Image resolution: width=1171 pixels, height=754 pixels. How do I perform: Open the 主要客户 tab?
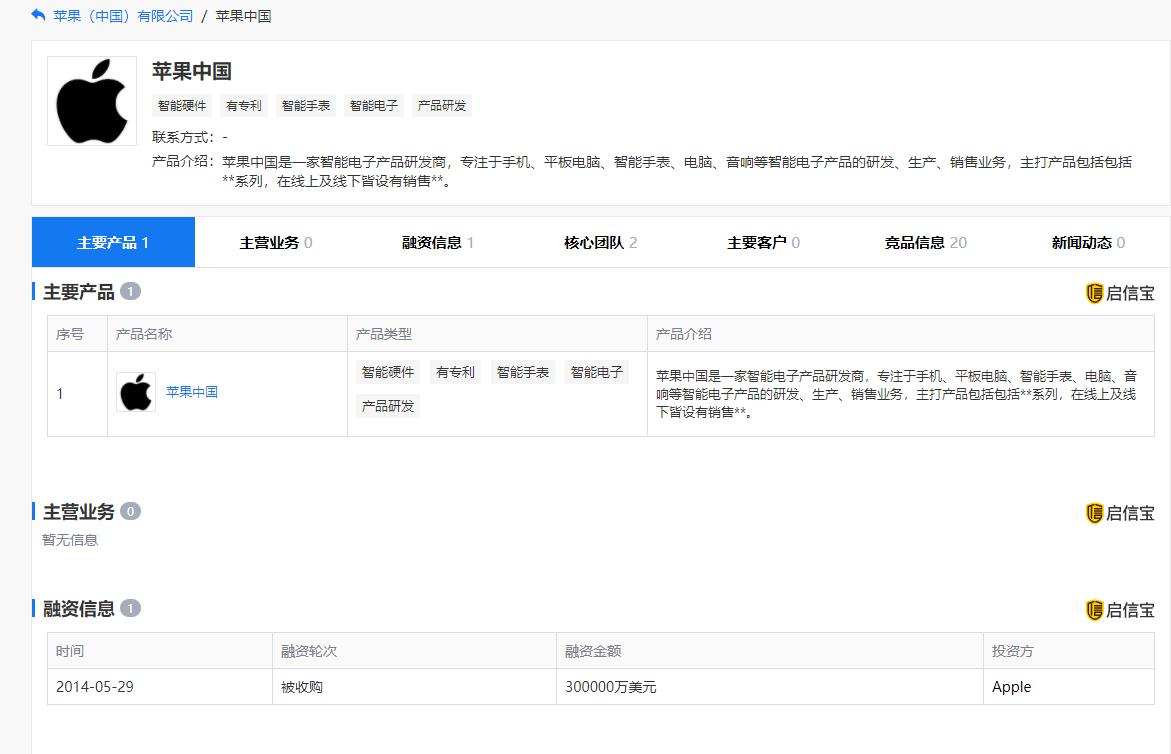point(763,242)
